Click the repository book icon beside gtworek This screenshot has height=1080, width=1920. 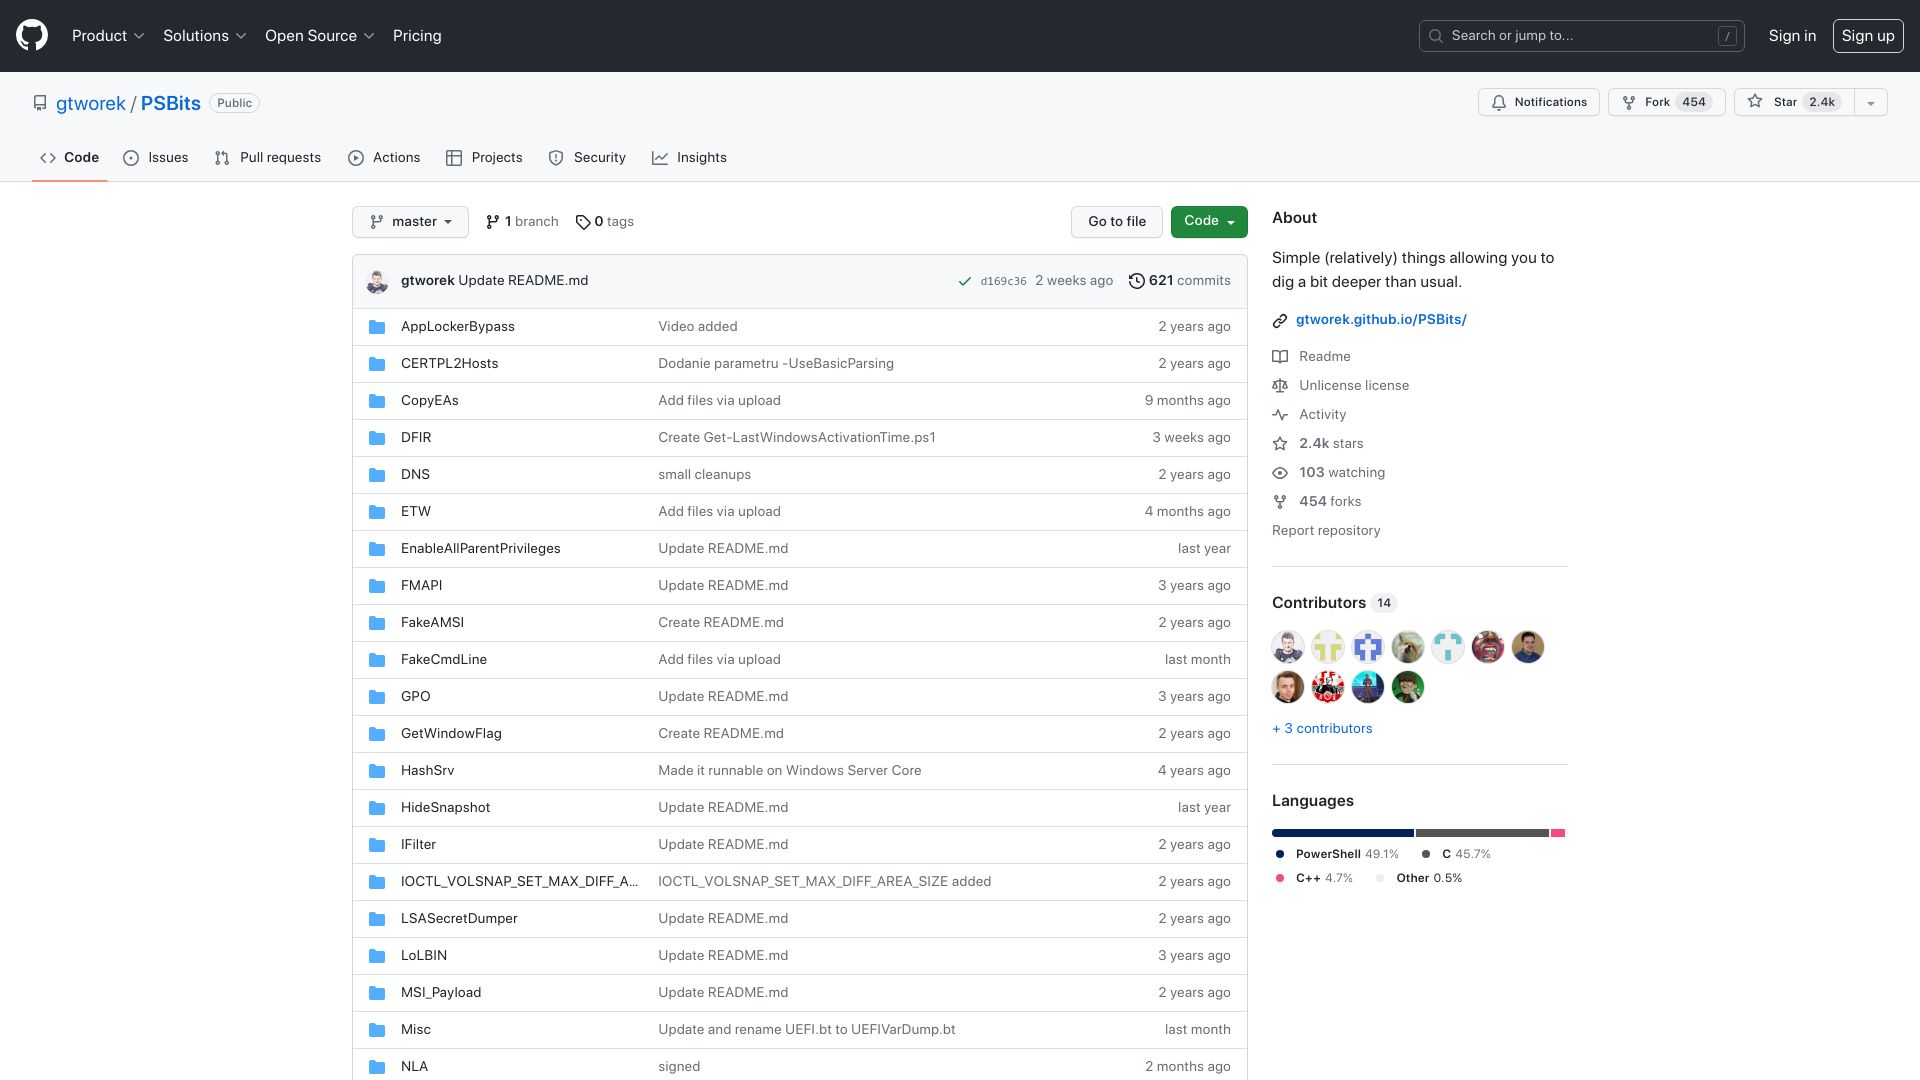tap(40, 103)
